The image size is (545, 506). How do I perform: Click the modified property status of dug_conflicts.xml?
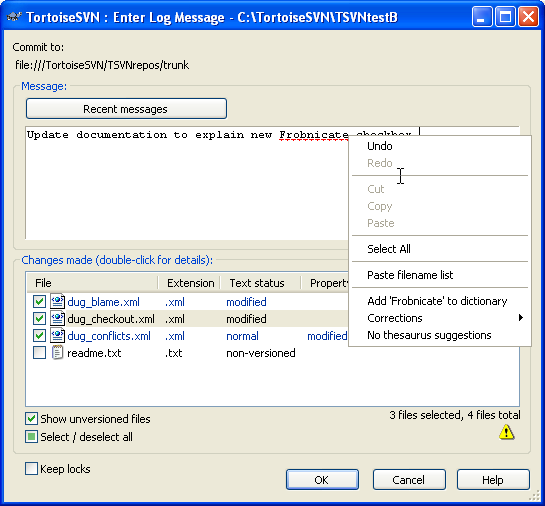pyautogui.click(x=327, y=336)
